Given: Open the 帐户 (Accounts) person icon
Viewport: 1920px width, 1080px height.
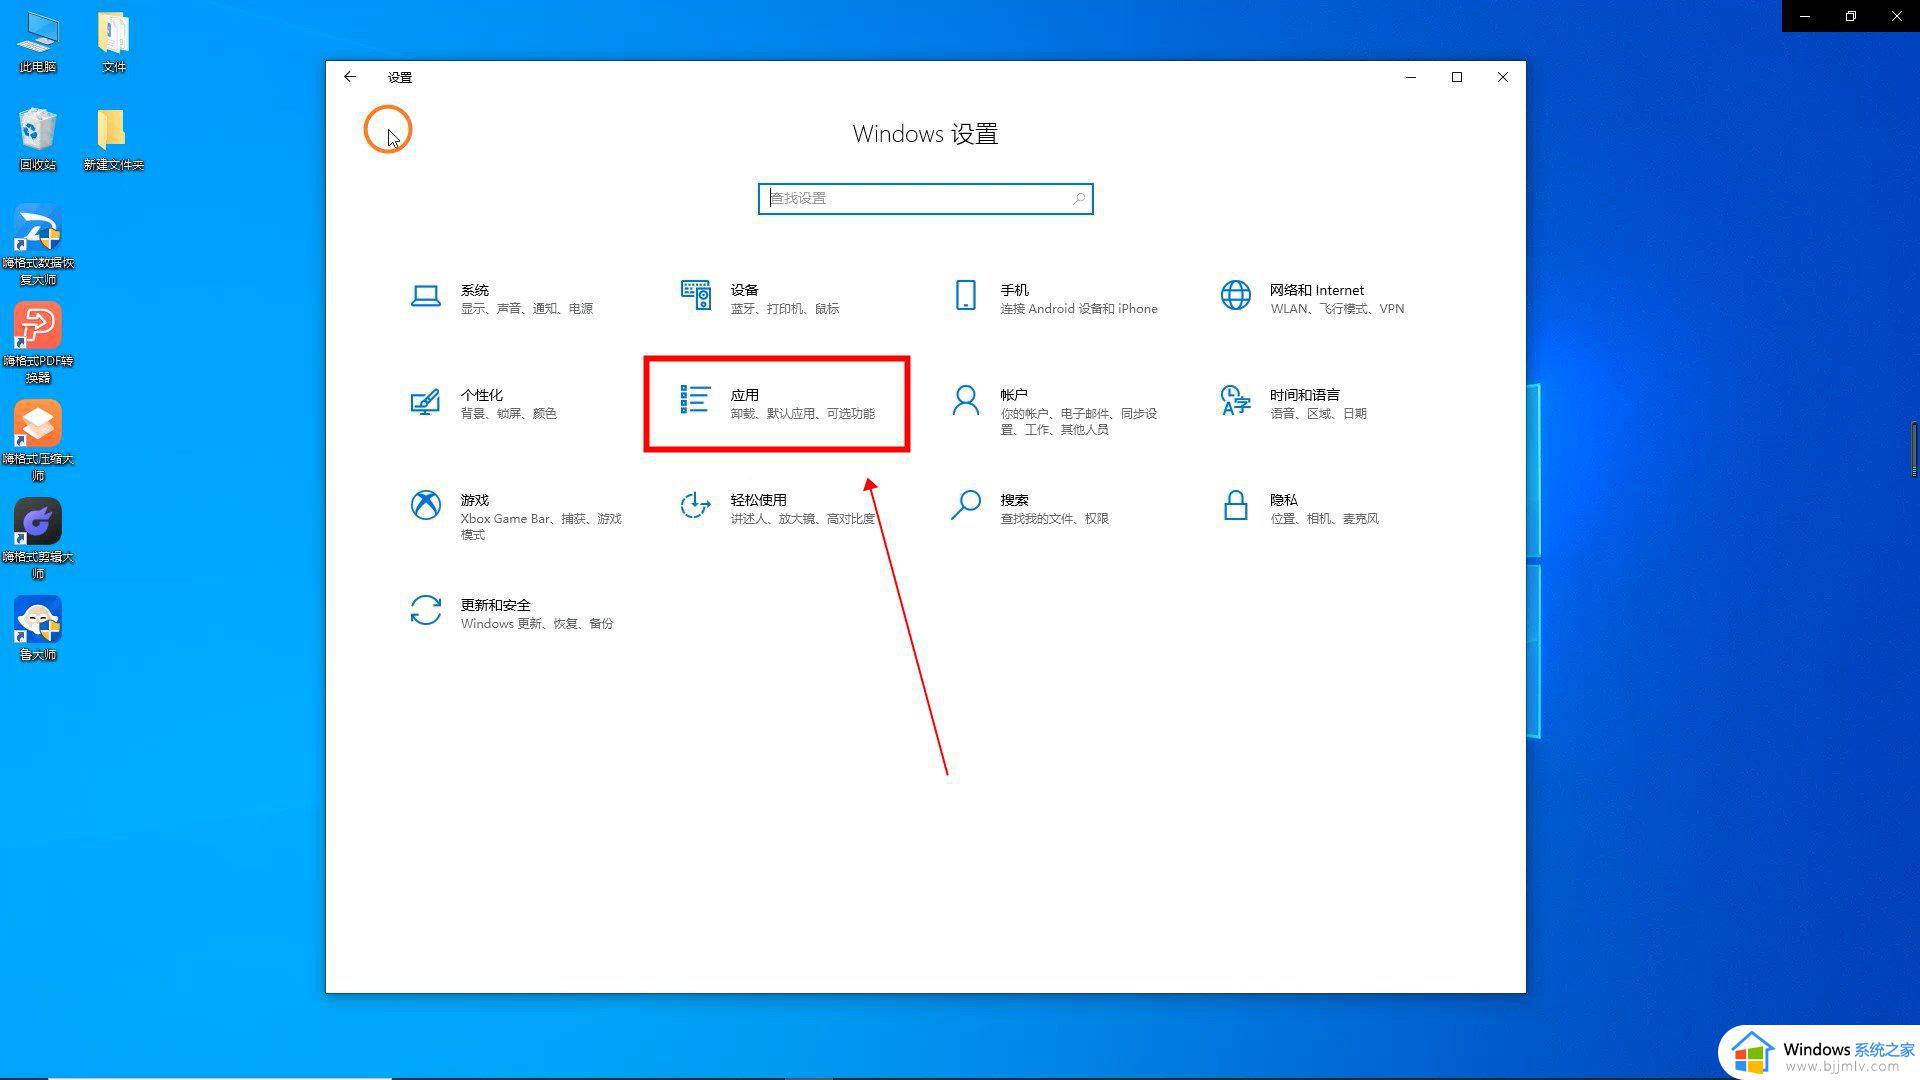Looking at the screenshot, I should (x=965, y=400).
